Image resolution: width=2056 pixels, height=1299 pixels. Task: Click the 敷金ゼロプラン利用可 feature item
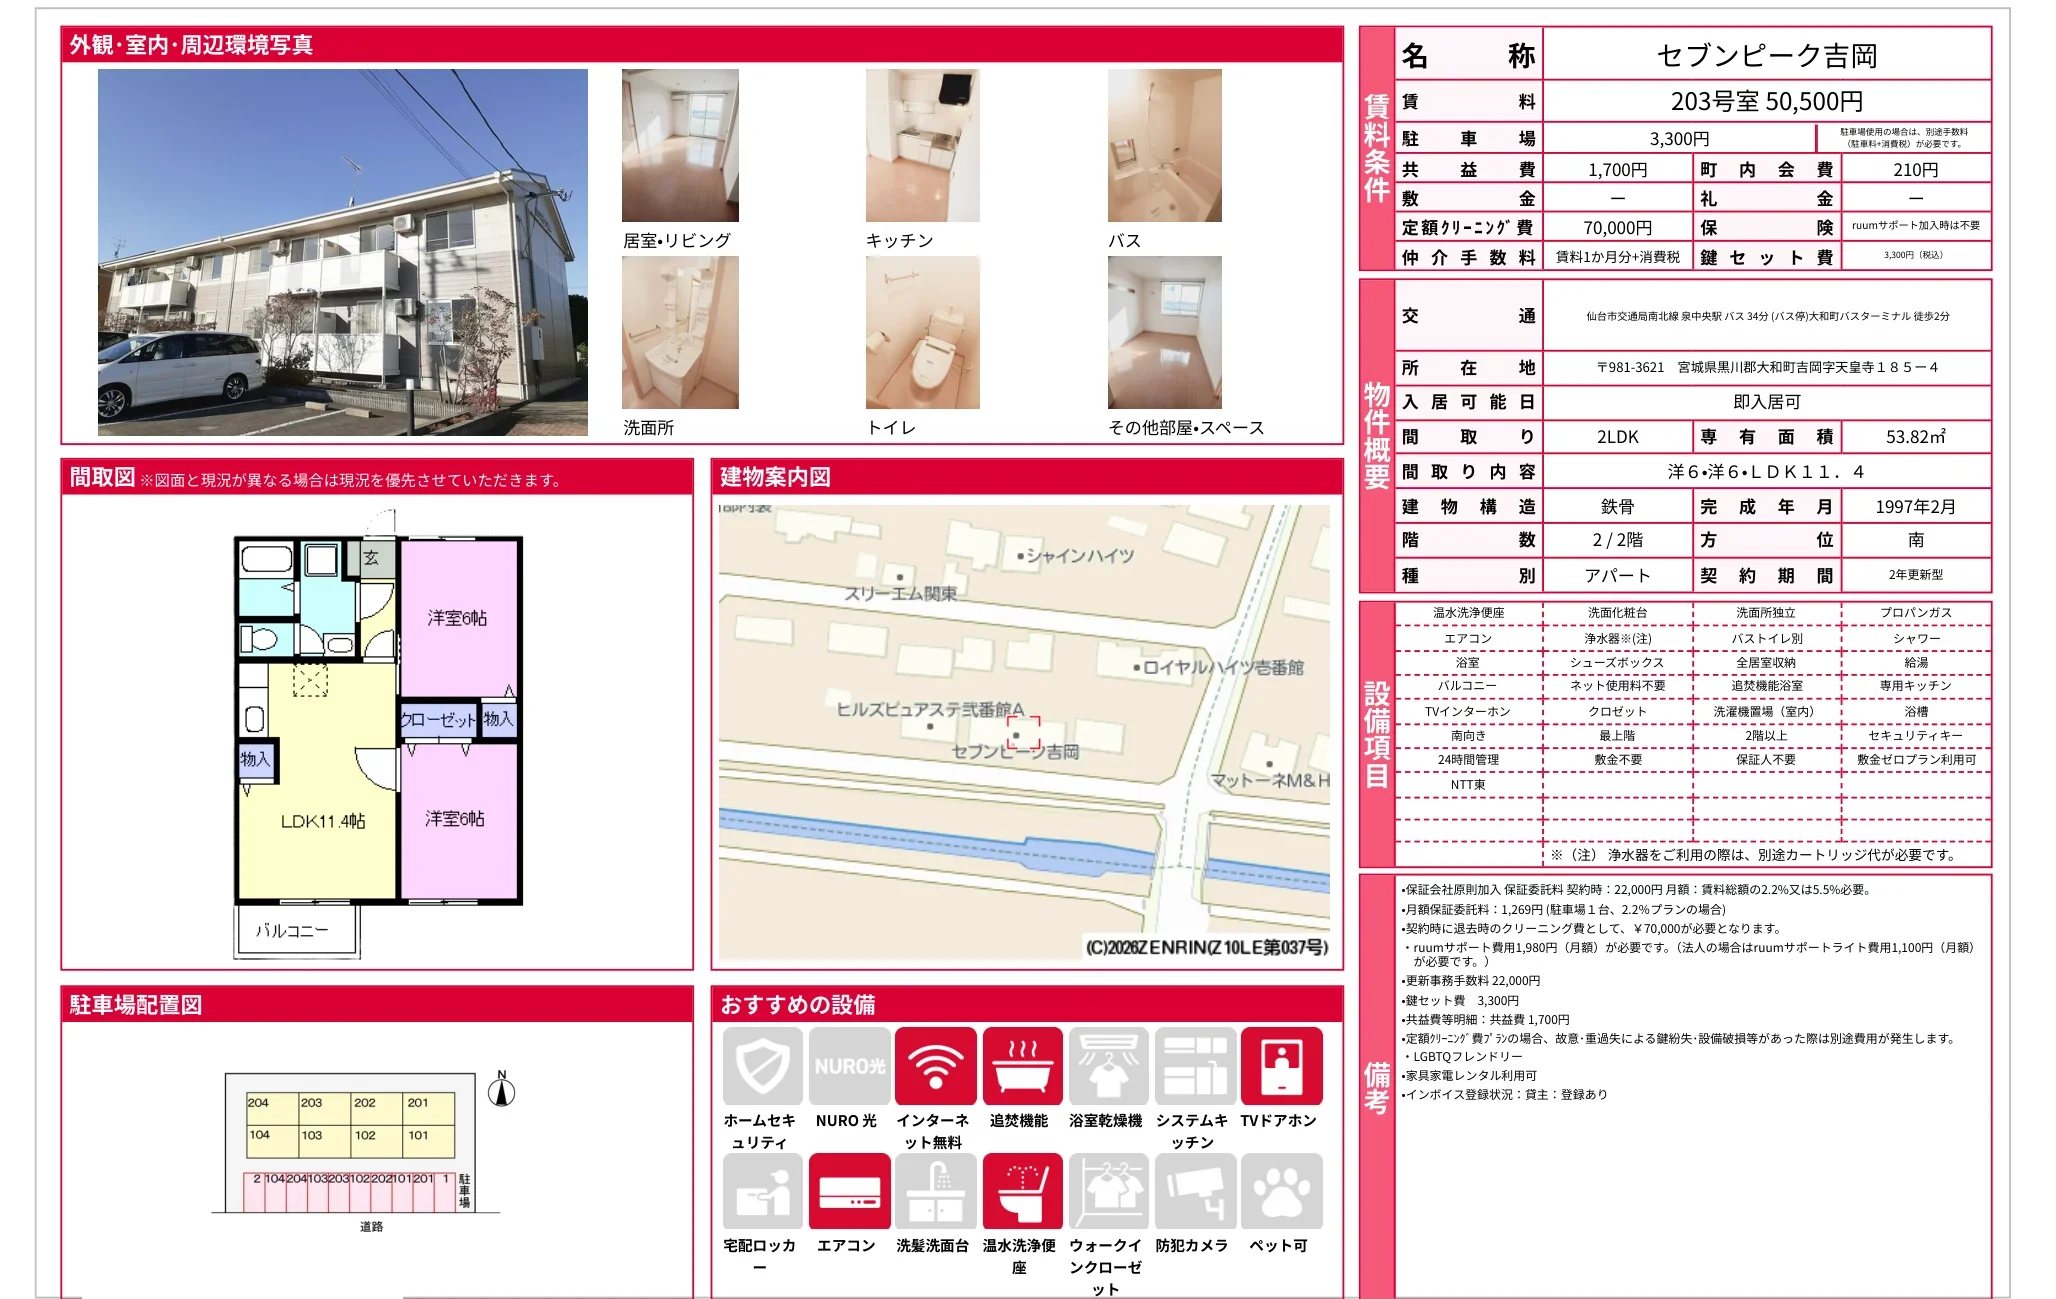(1916, 760)
